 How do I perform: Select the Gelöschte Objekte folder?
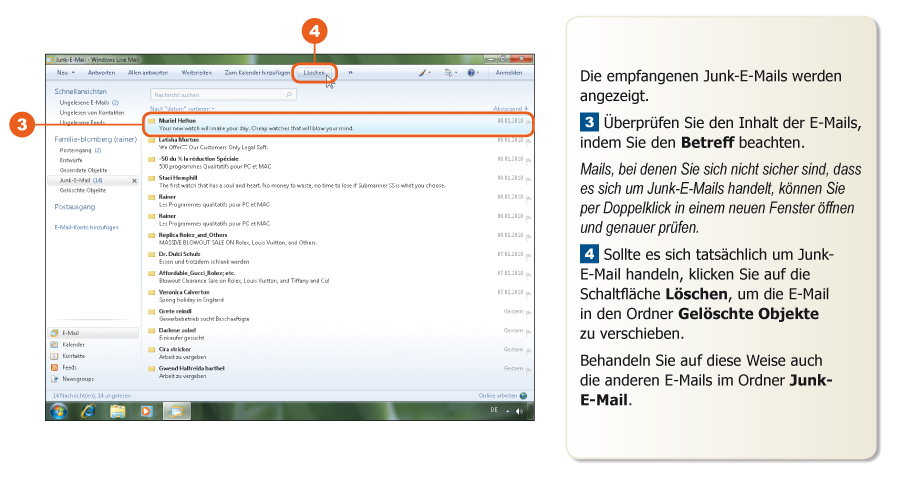(x=83, y=189)
